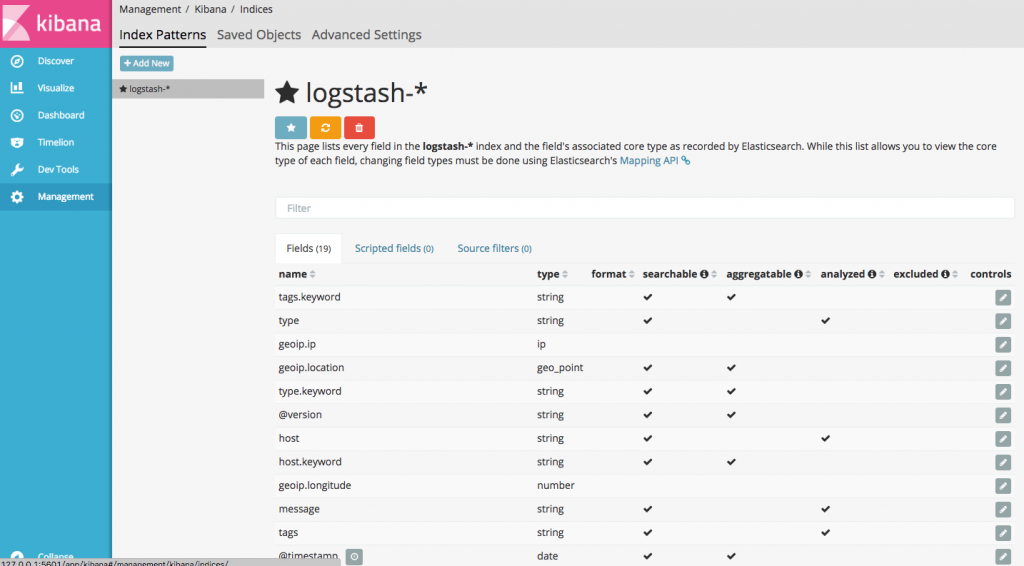Sort by aggregatable column arrows
1024x566 pixels.
tap(808, 274)
